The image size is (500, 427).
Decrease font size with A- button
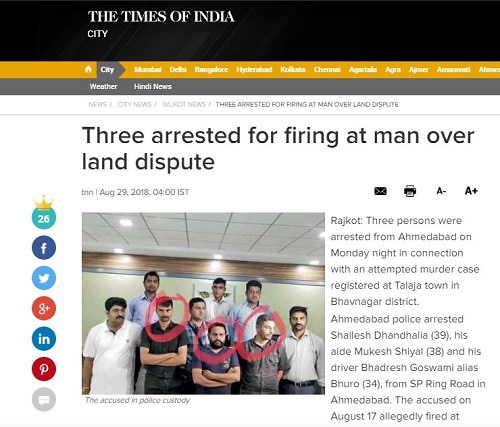click(441, 191)
